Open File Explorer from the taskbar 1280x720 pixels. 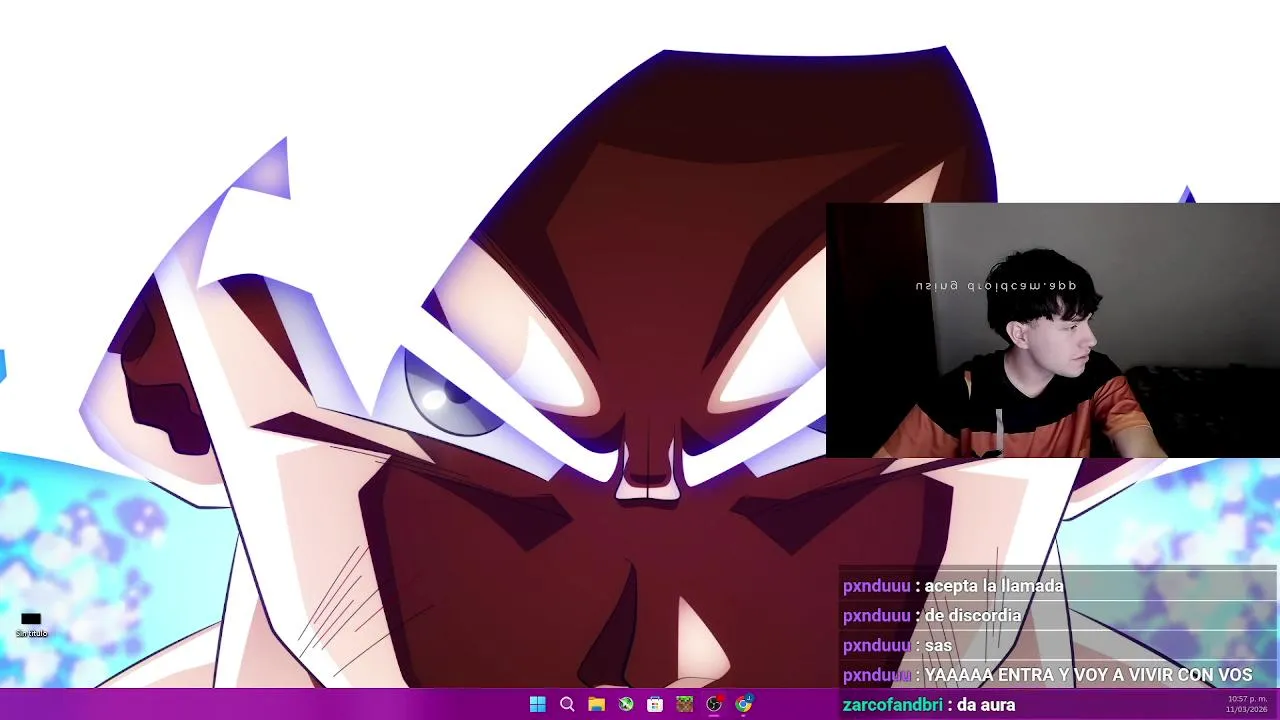pyautogui.click(x=596, y=704)
